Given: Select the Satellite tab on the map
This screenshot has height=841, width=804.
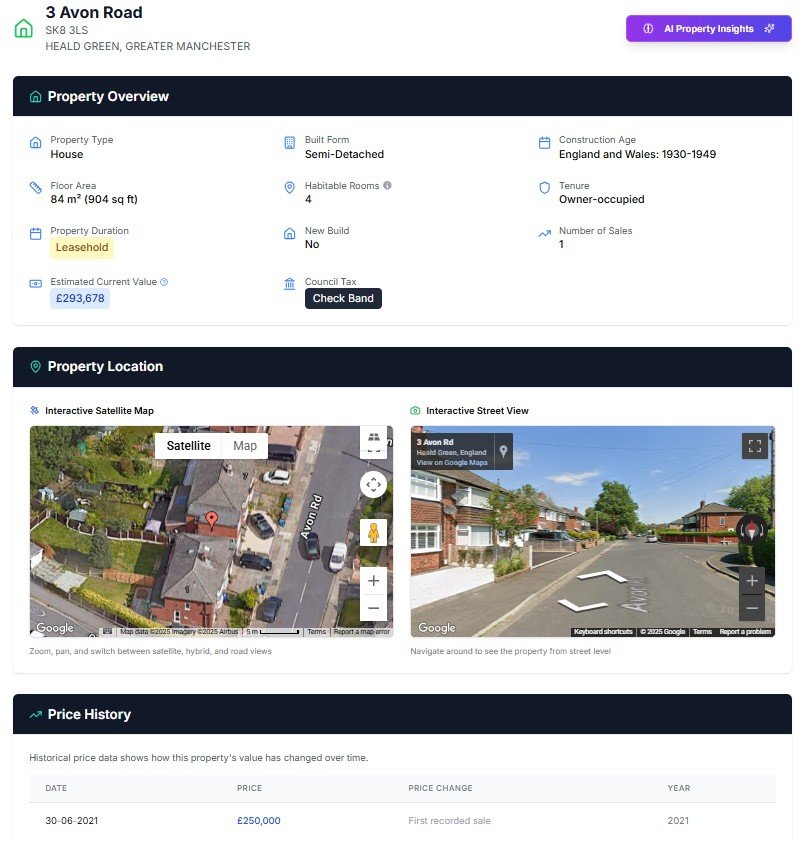Looking at the screenshot, I should (189, 446).
